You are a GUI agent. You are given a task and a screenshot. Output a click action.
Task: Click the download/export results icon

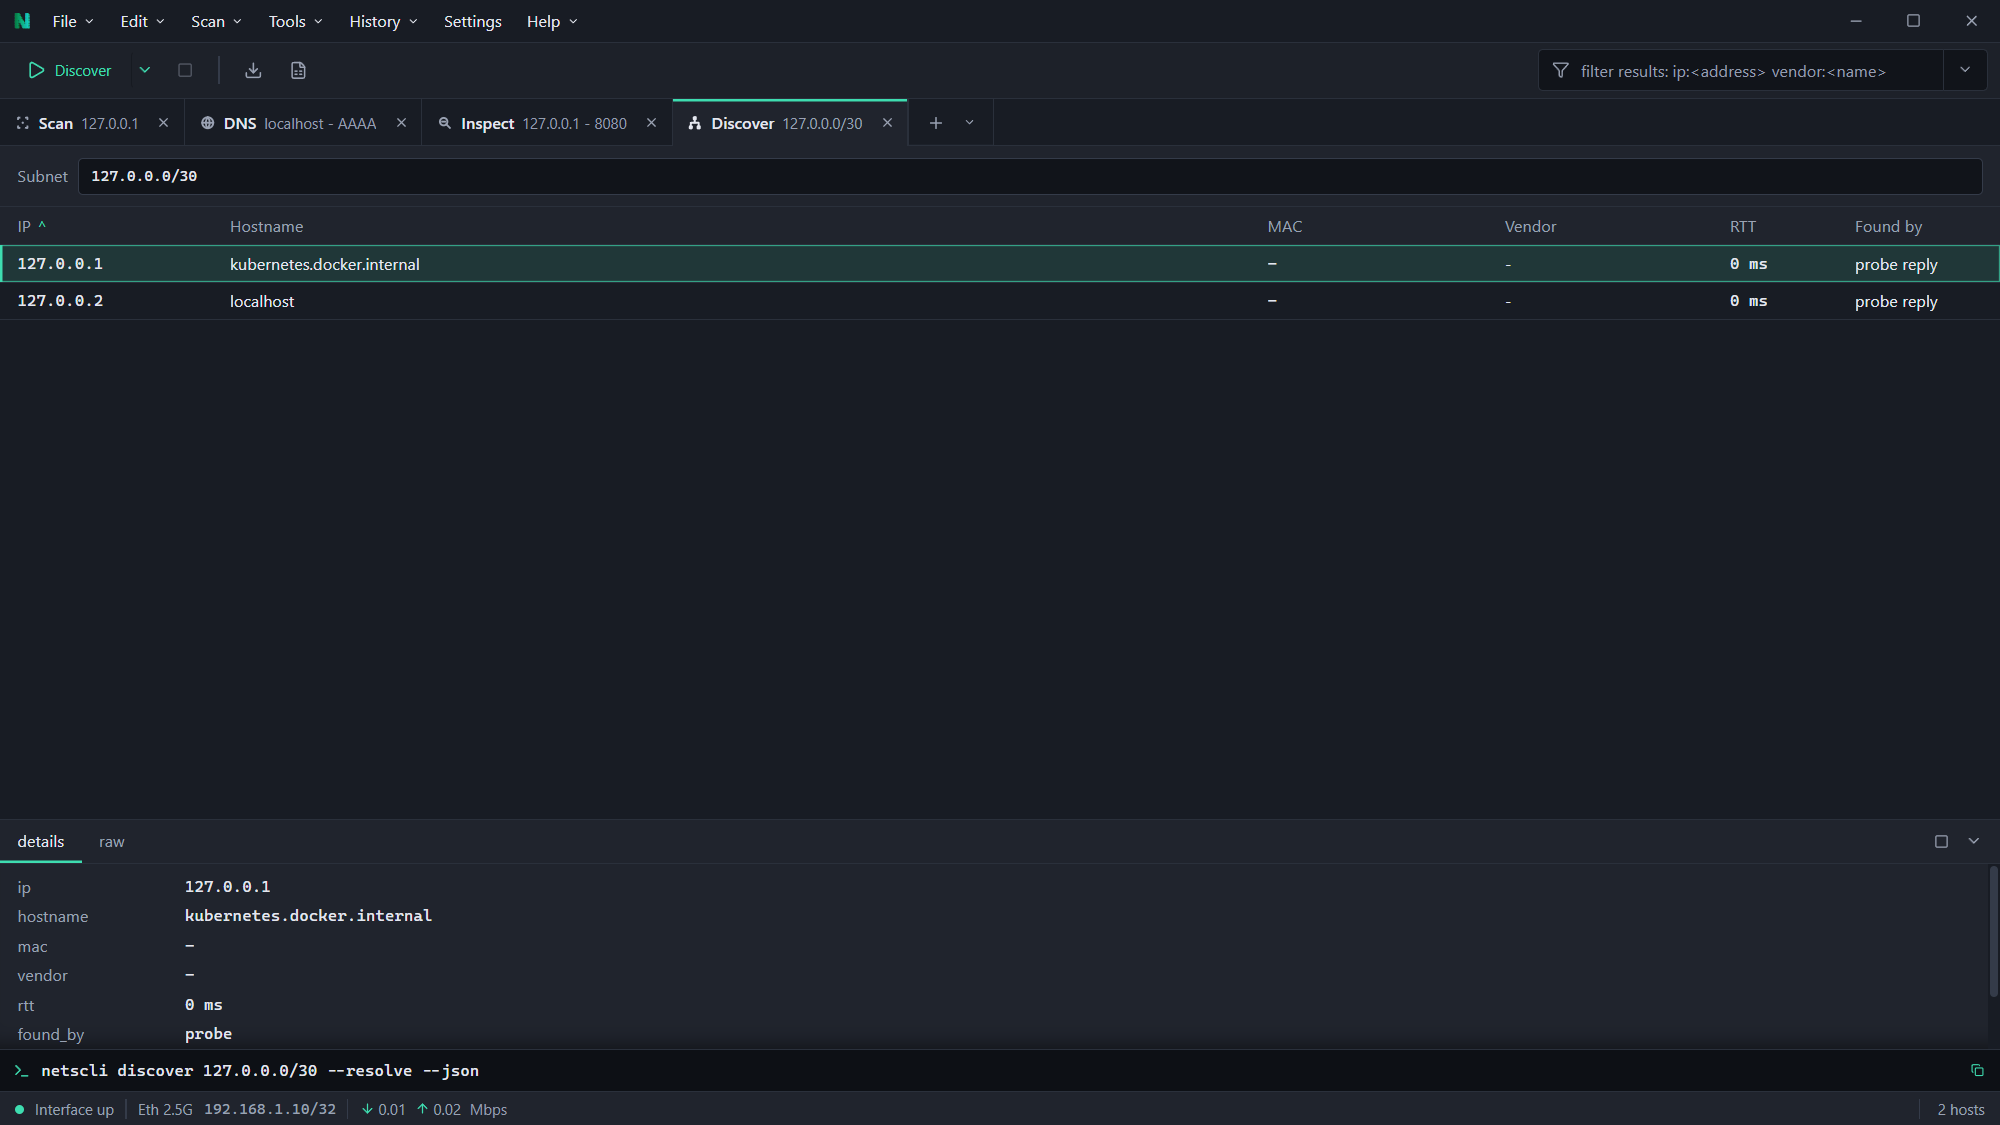click(x=253, y=70)
